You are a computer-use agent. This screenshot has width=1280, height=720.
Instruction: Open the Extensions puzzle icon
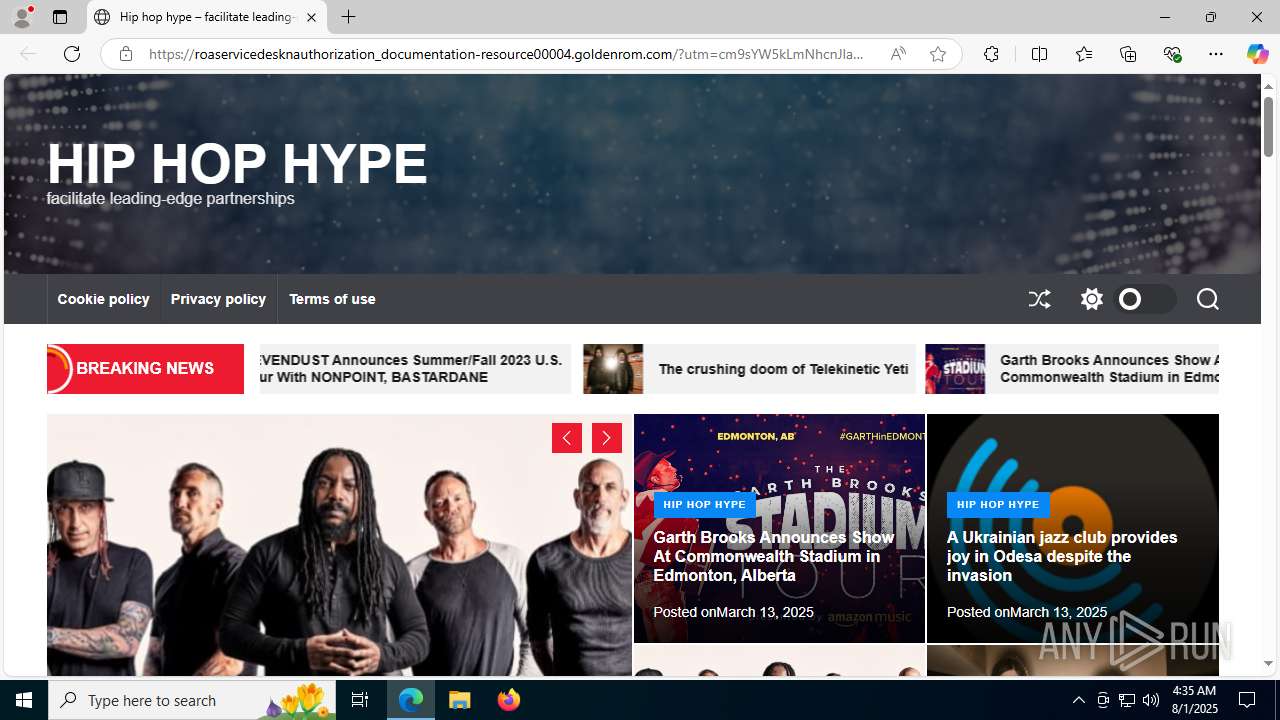coord(991,54)
